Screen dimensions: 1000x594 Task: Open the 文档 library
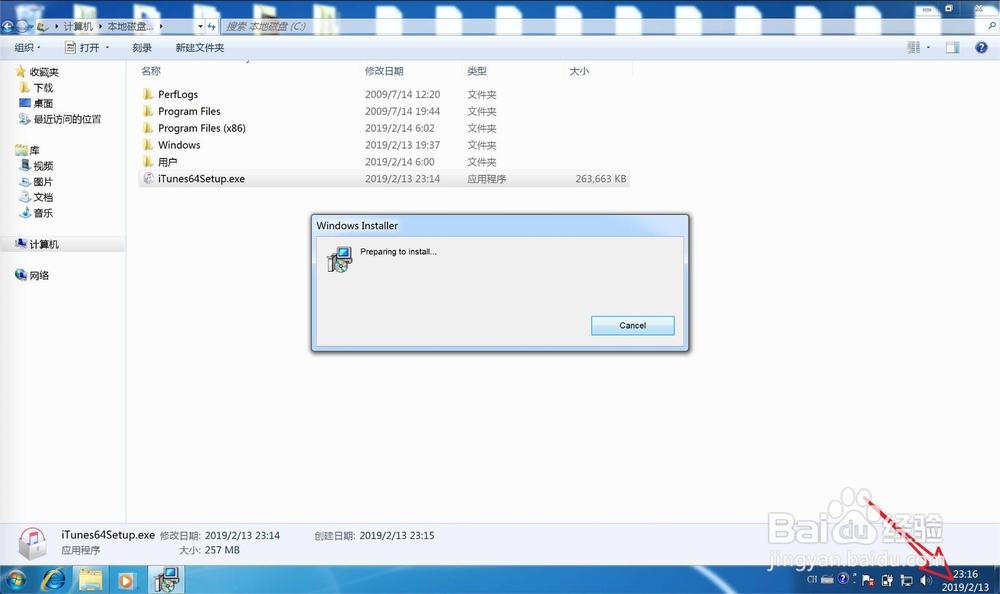tap(43, 197)
